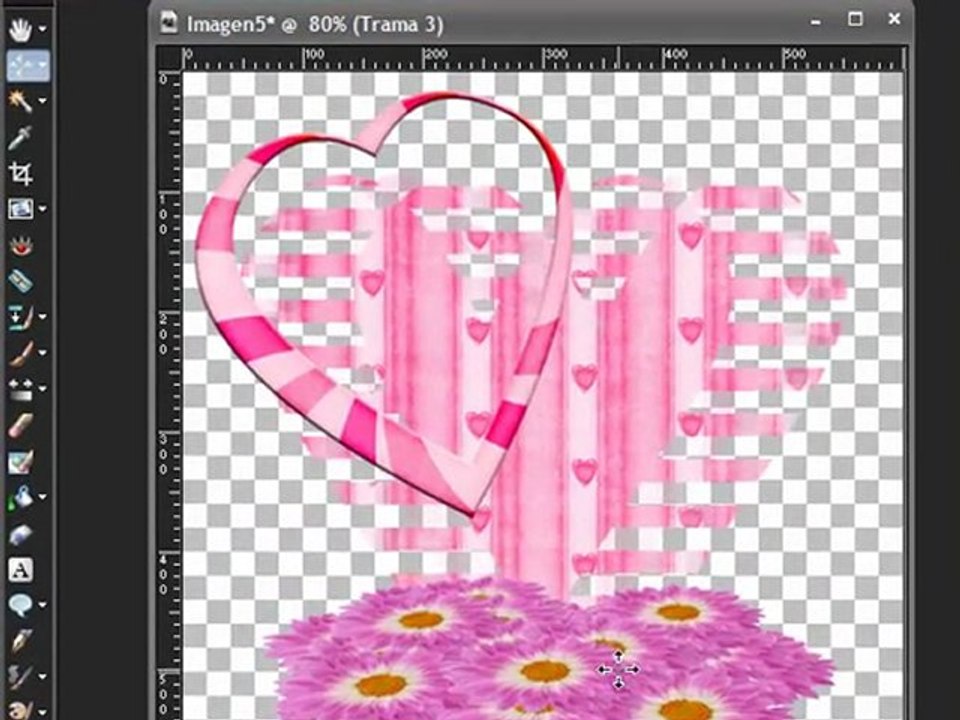Select the highlighted Move tool
Image resolution: width=960 pixels, height=720 pixels.
click(22, 65)
